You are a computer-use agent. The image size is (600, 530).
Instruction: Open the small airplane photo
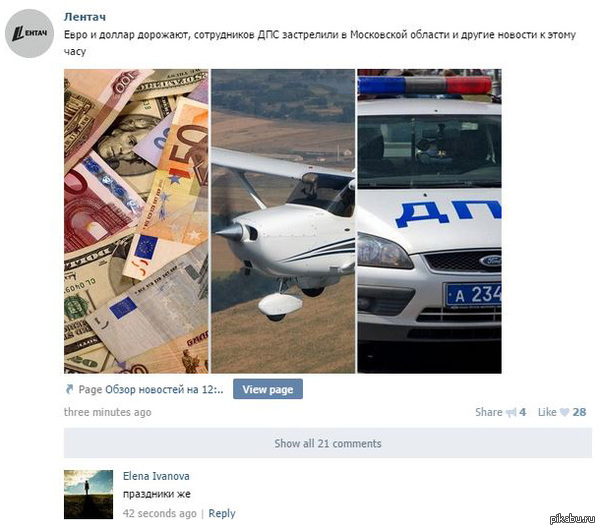coord(283,221)
